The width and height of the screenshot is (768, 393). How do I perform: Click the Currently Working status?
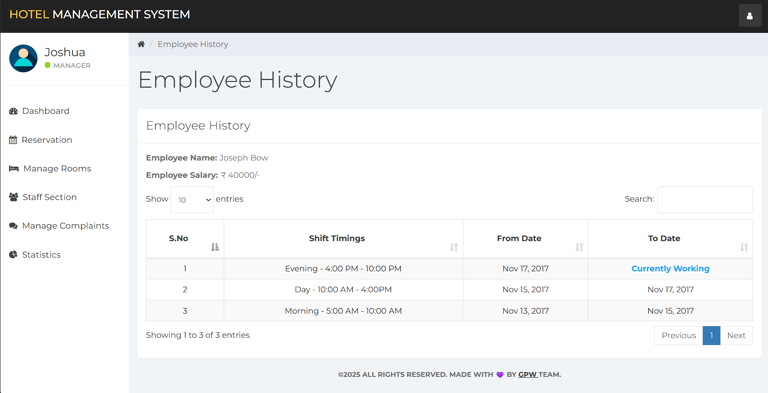pyautogui.click(x=670, y=269)
